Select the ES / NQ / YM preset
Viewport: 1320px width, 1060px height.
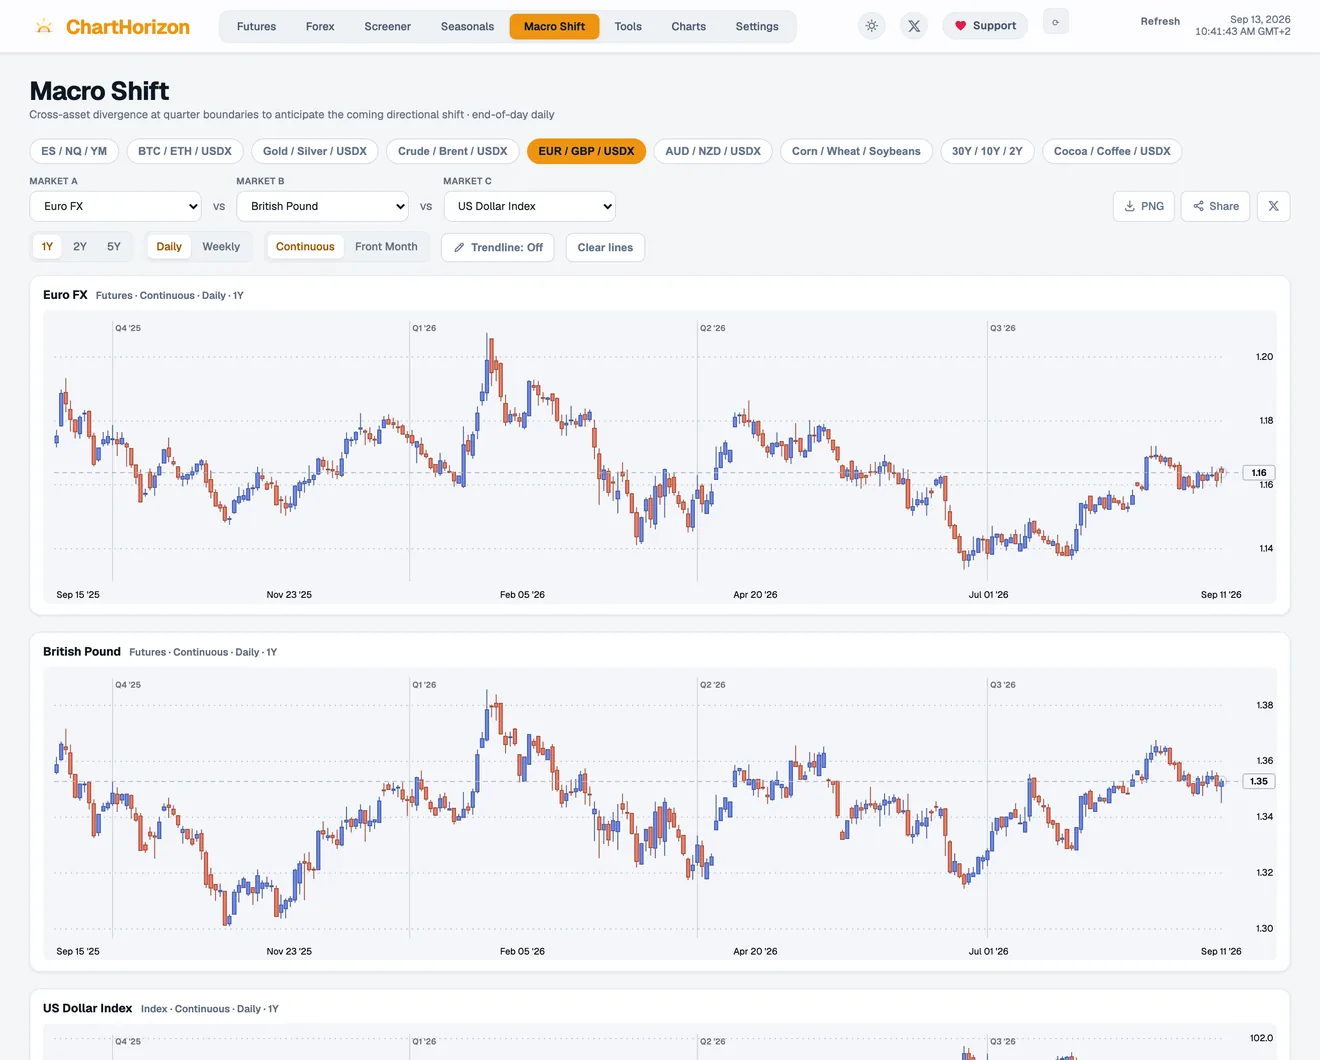[74, 151]
